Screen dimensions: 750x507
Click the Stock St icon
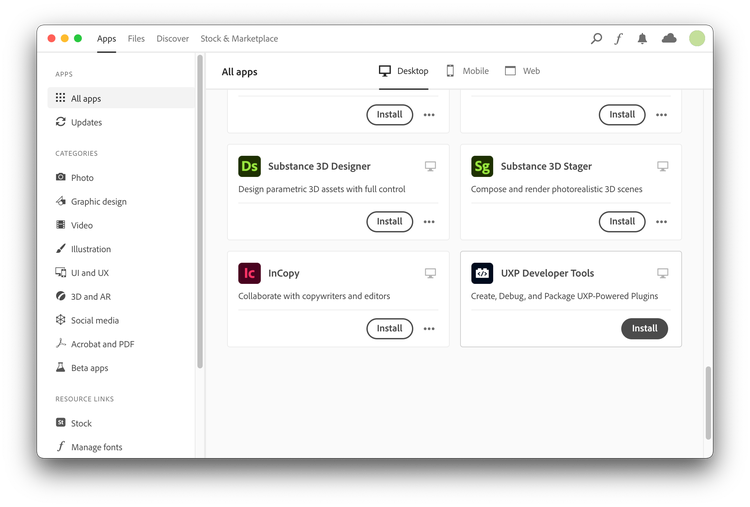click(x=60, y=422)
